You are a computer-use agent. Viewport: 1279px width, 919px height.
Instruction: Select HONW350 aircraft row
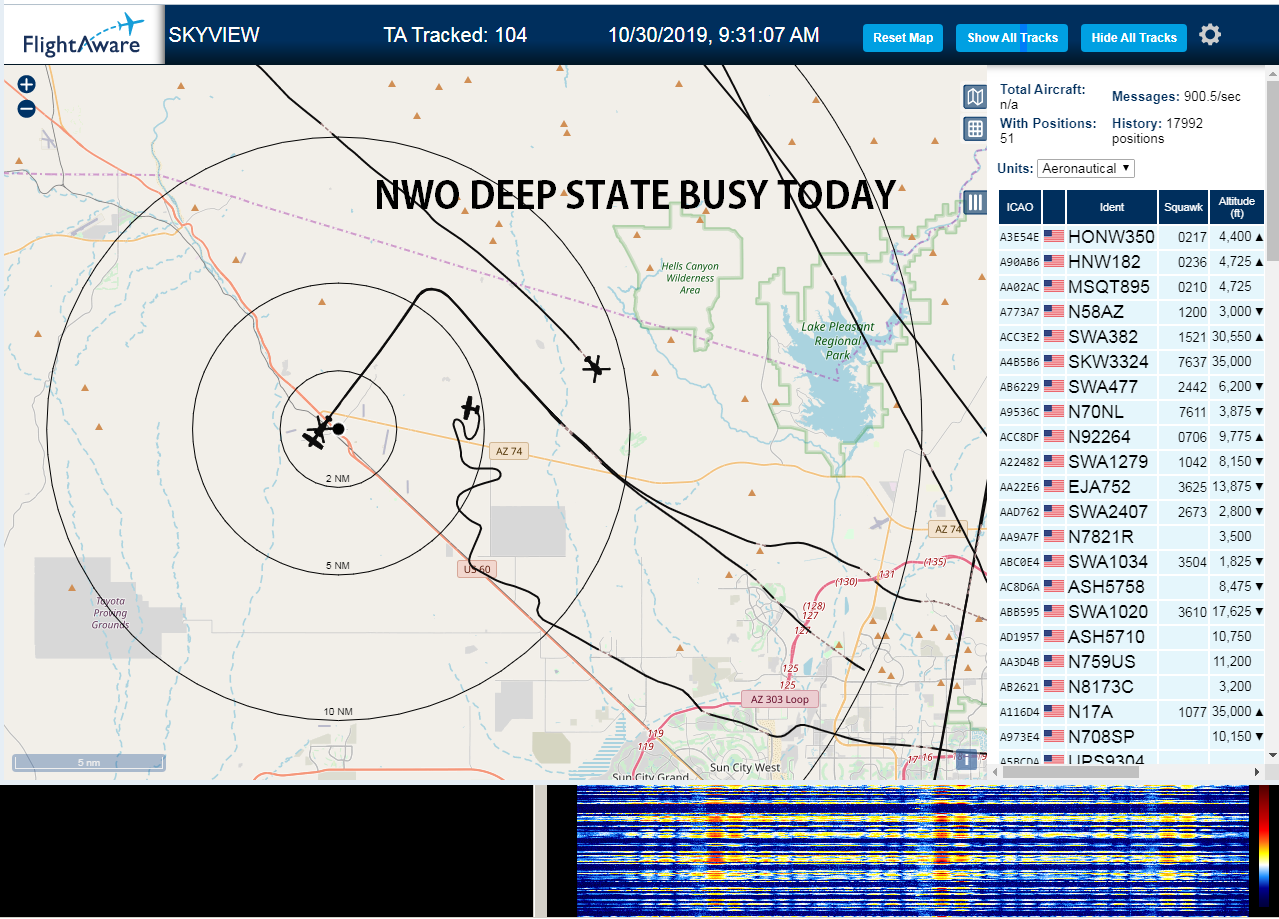coord(1132,237)
